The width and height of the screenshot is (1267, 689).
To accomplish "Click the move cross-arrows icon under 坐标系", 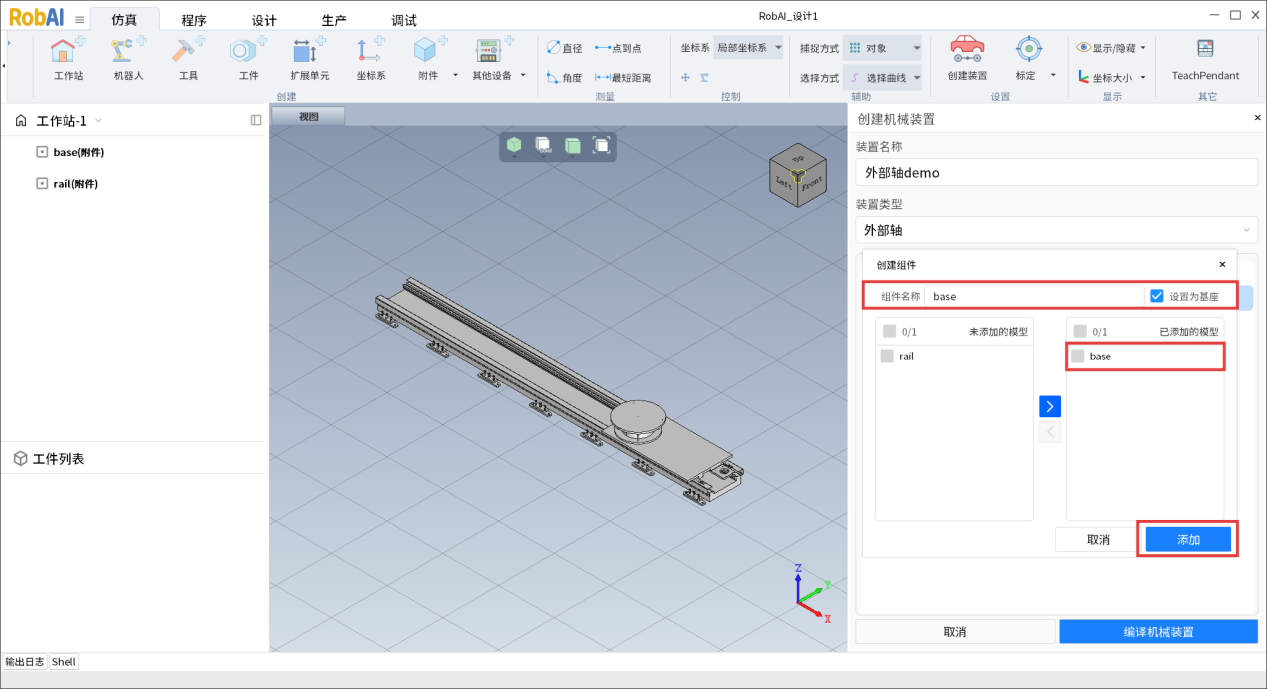I will 686,77.
